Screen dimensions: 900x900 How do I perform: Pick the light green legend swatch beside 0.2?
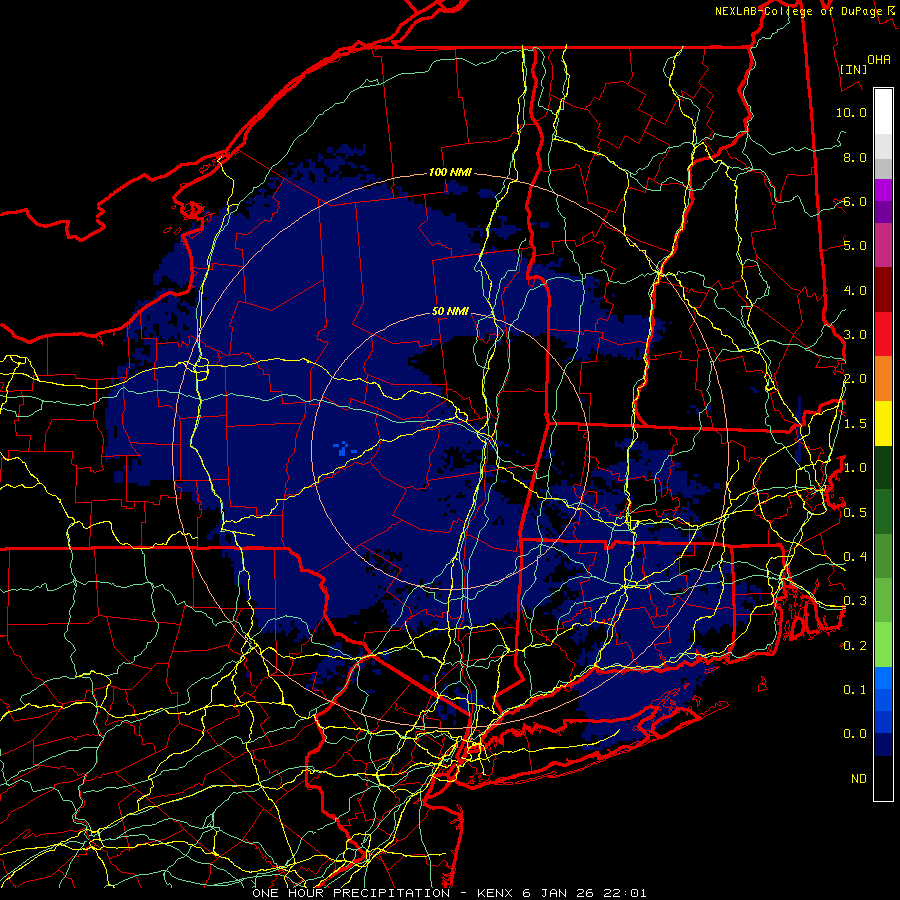[883, 645]
